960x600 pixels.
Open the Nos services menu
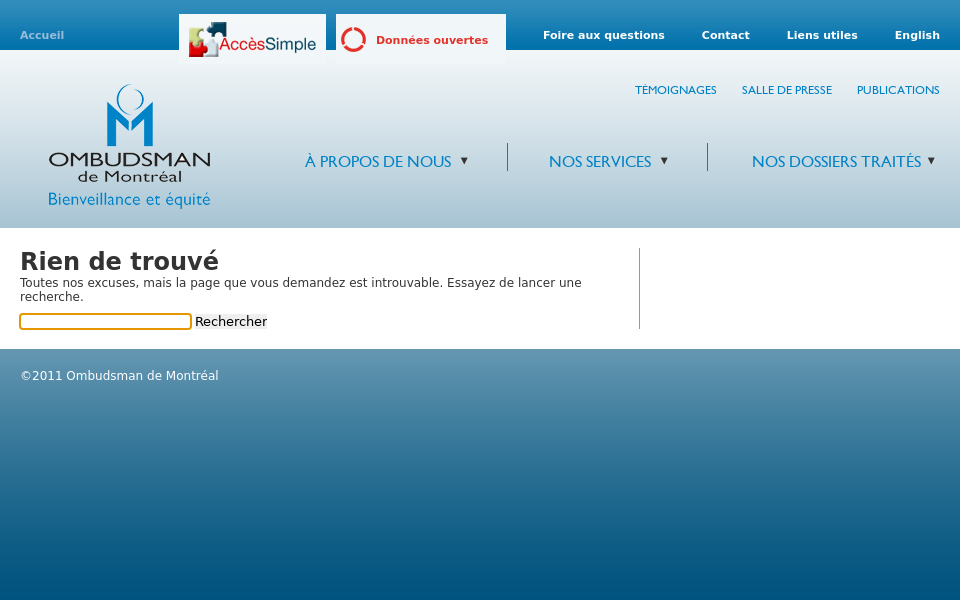(599, 161)
